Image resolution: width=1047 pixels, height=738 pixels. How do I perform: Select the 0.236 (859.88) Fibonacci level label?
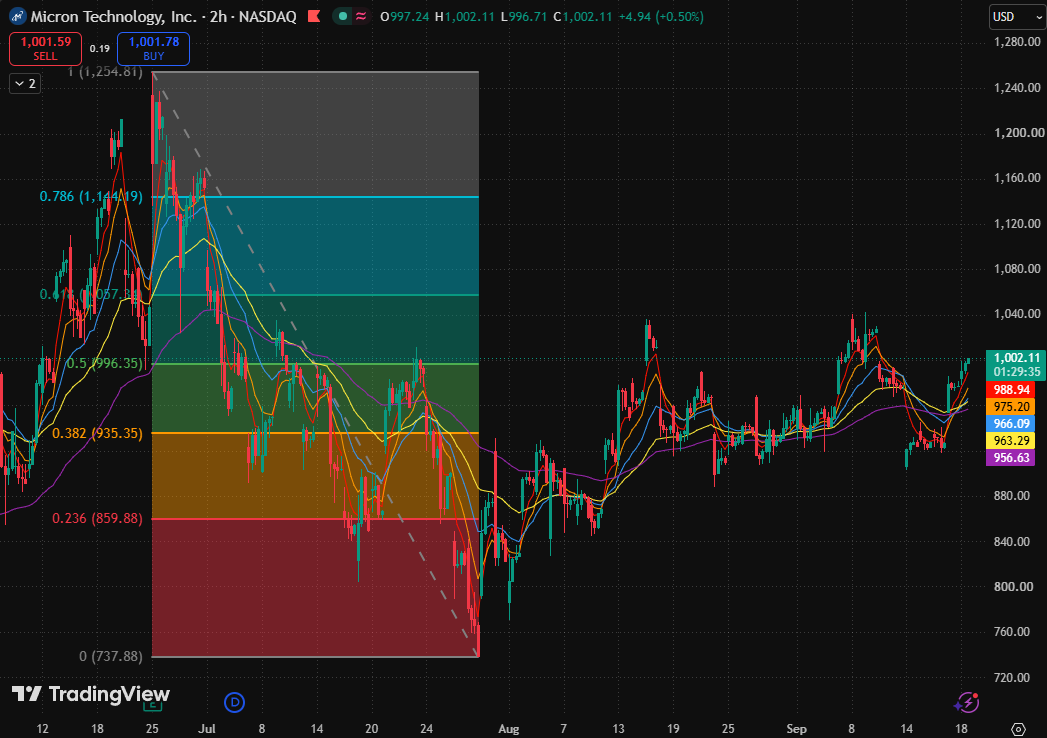(97, 518)
